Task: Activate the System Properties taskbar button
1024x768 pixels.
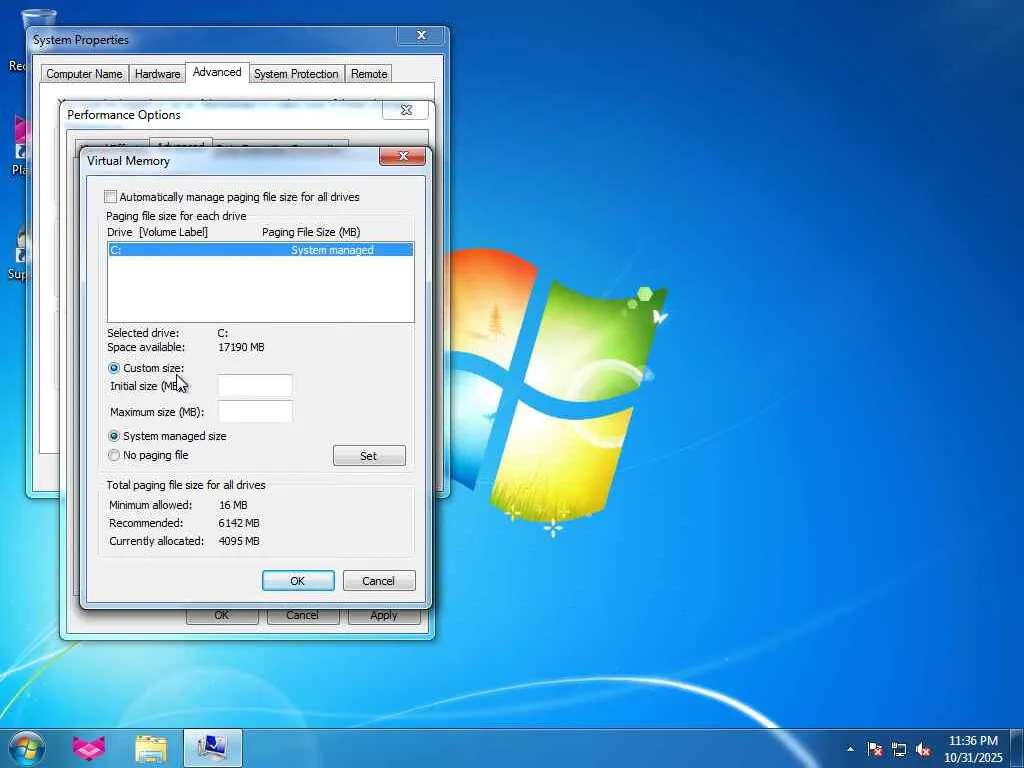Action: pos(212,748)
